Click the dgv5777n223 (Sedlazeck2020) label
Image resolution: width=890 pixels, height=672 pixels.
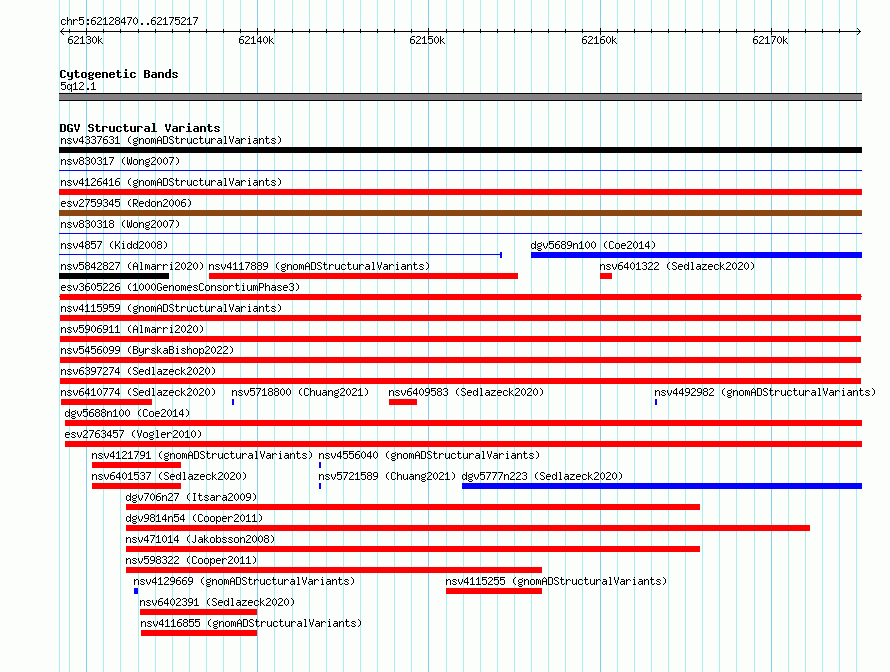tap(542, 476)
